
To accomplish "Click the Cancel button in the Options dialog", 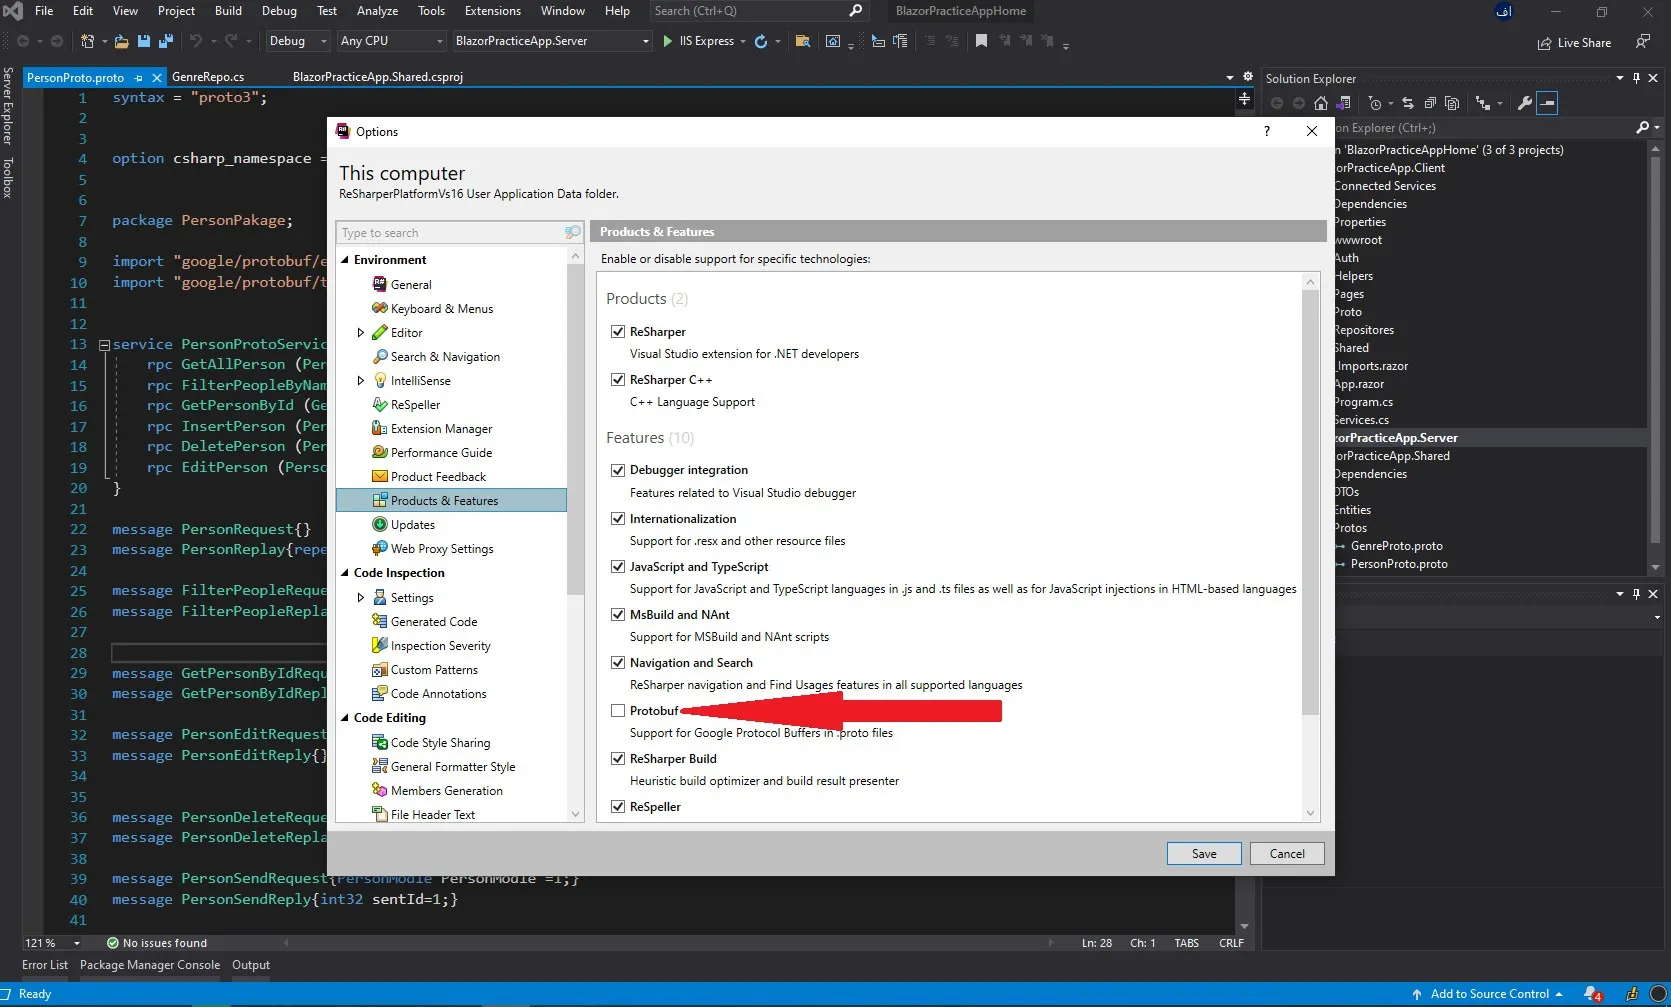I will [1287, 854].
